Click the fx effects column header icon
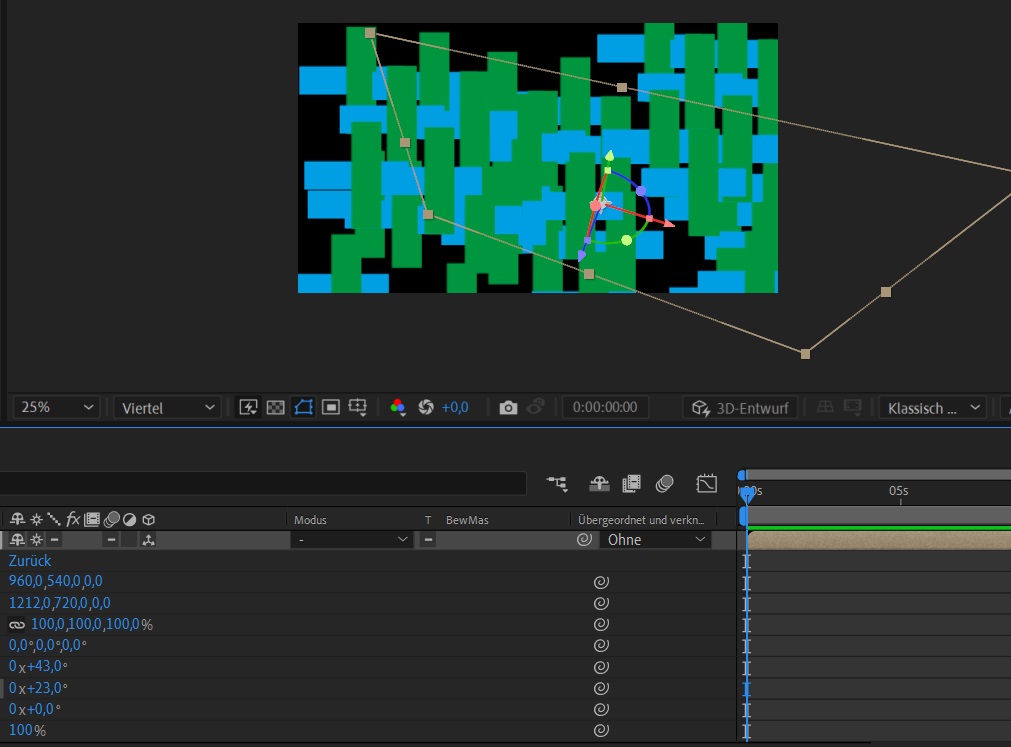The height and width of the screenshot is (747, 1011). pos(73,519)
